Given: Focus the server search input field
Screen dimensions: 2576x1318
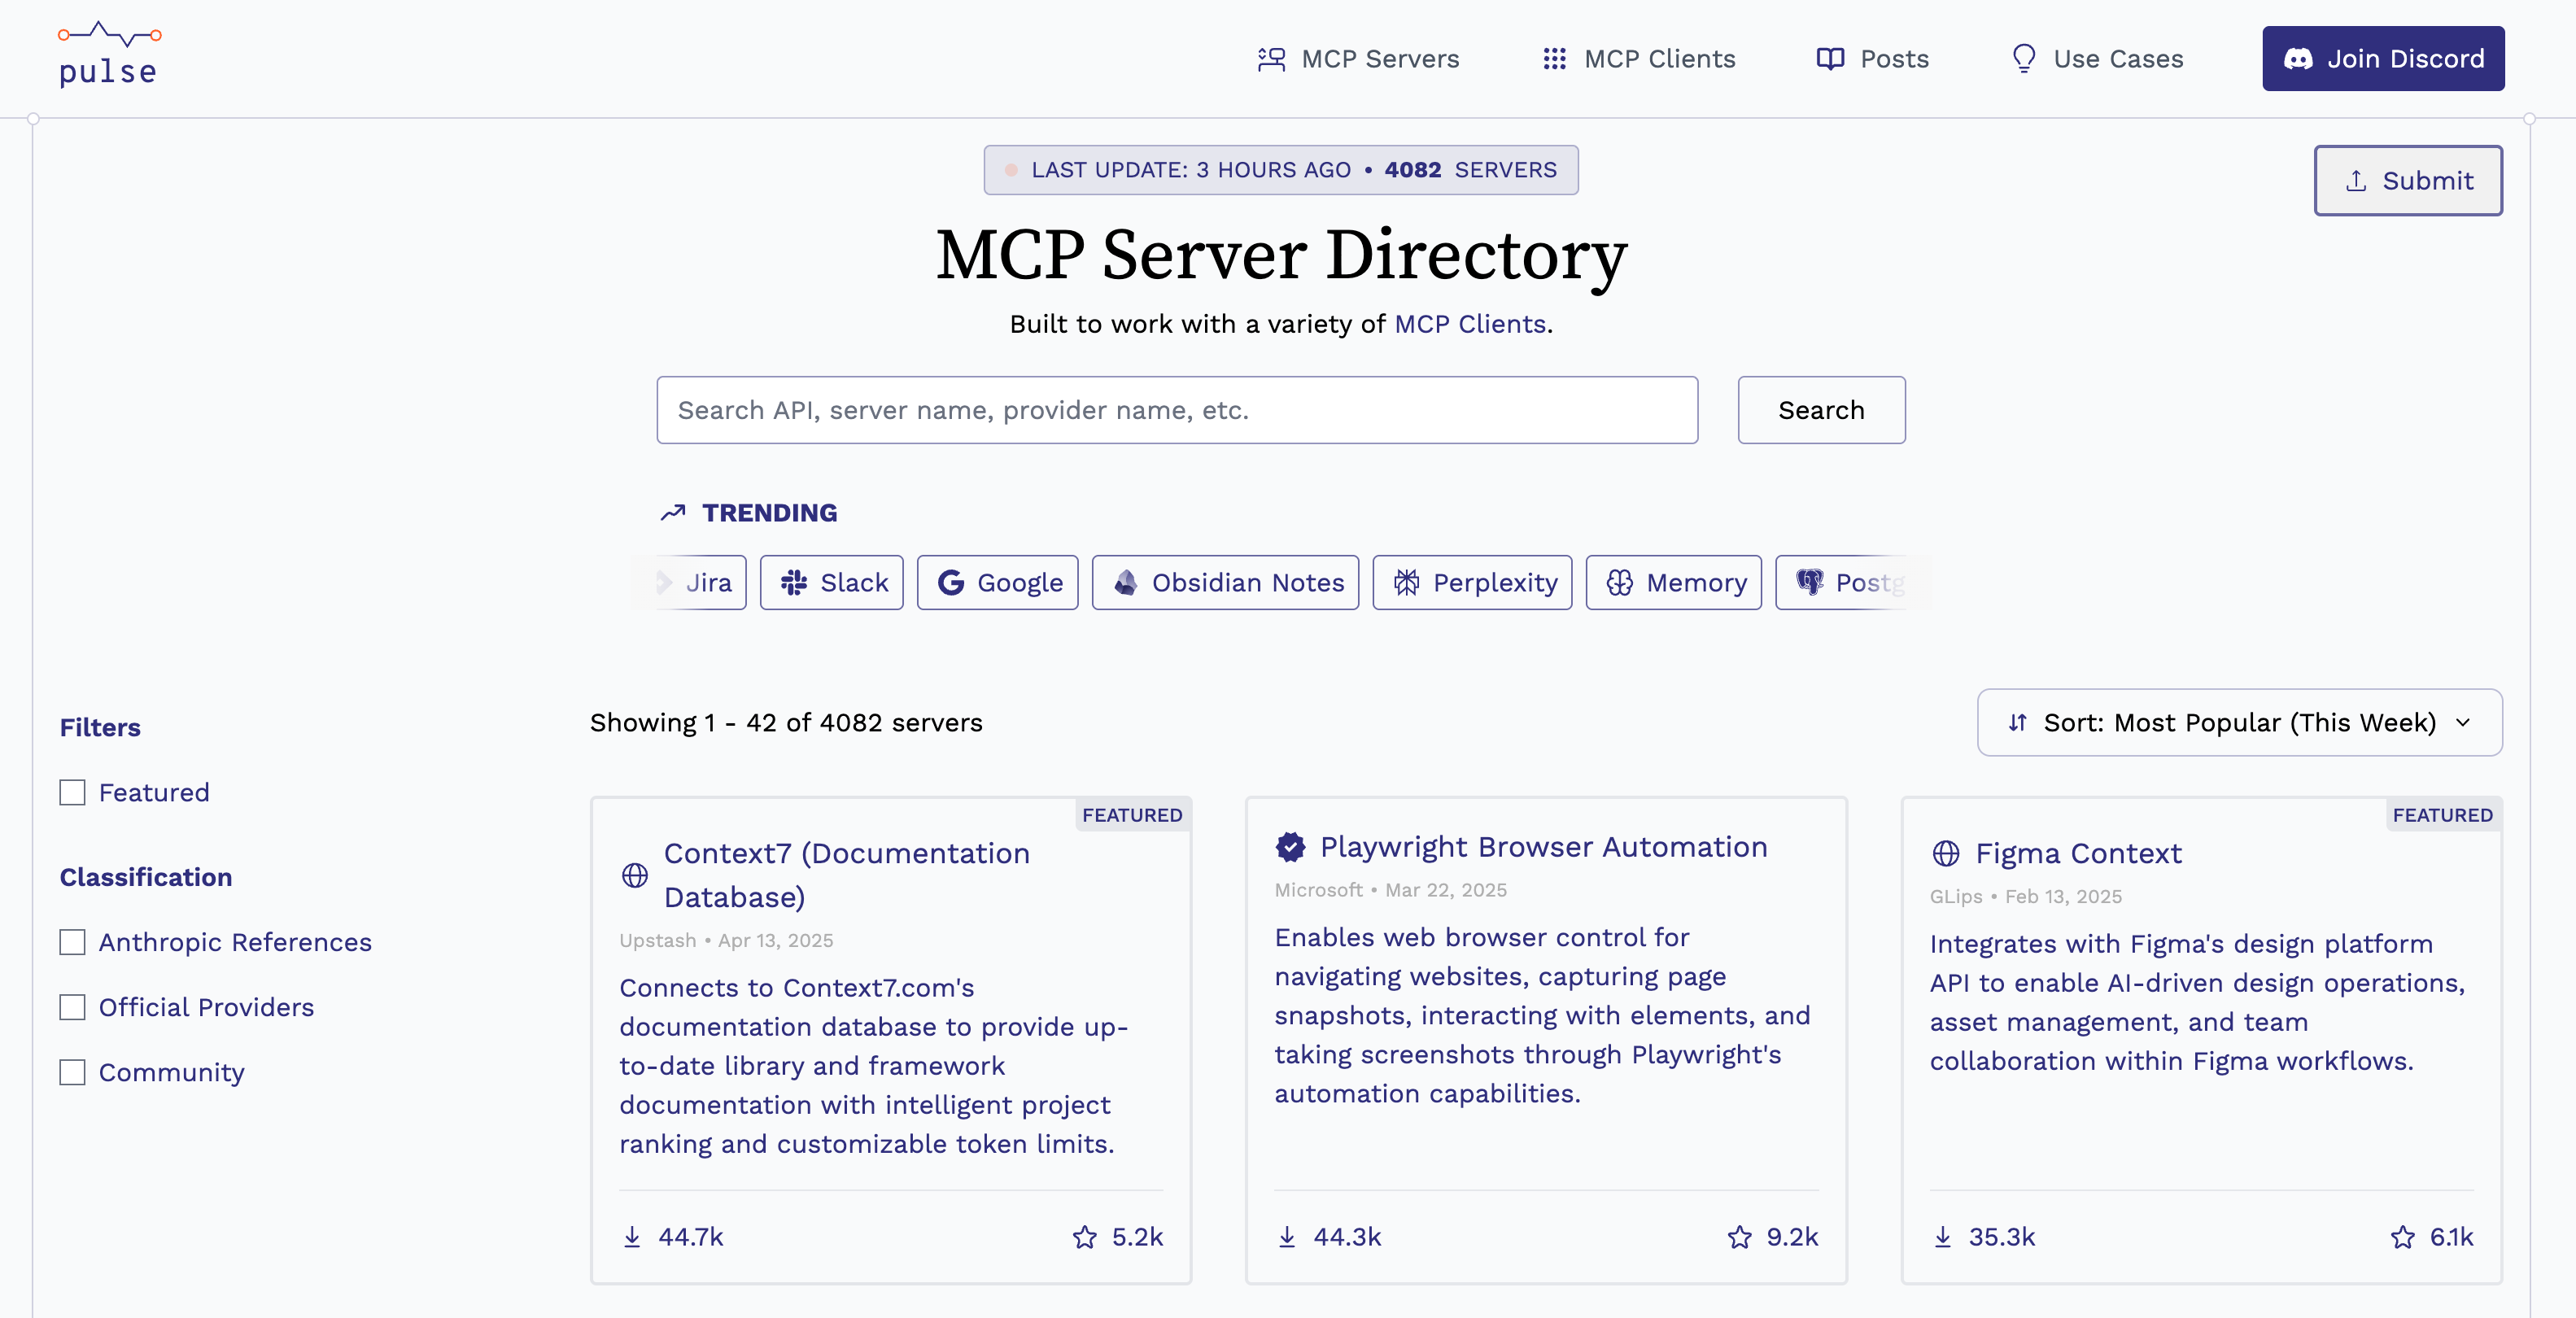Looking at the screenshot, I should tap(1177, 410).
